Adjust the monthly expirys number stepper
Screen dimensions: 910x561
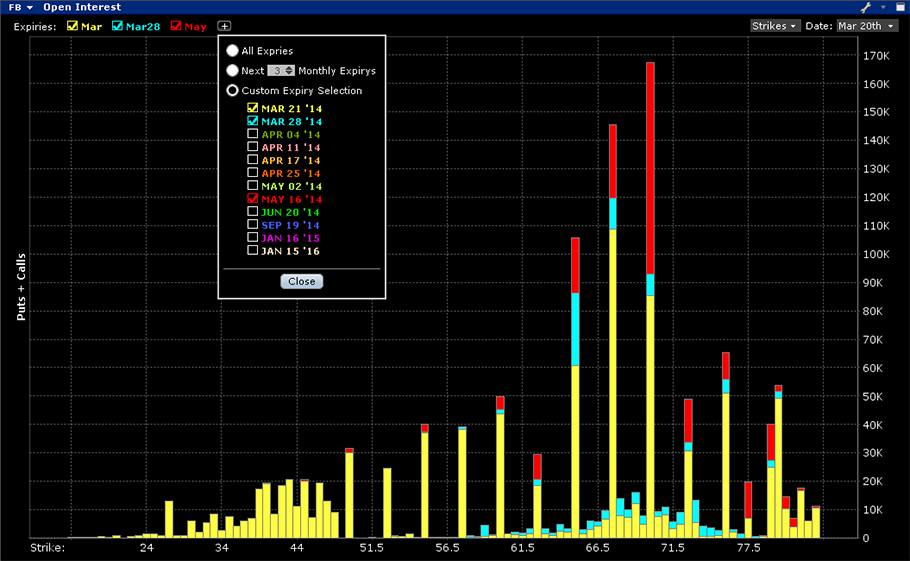click(289, 71)
